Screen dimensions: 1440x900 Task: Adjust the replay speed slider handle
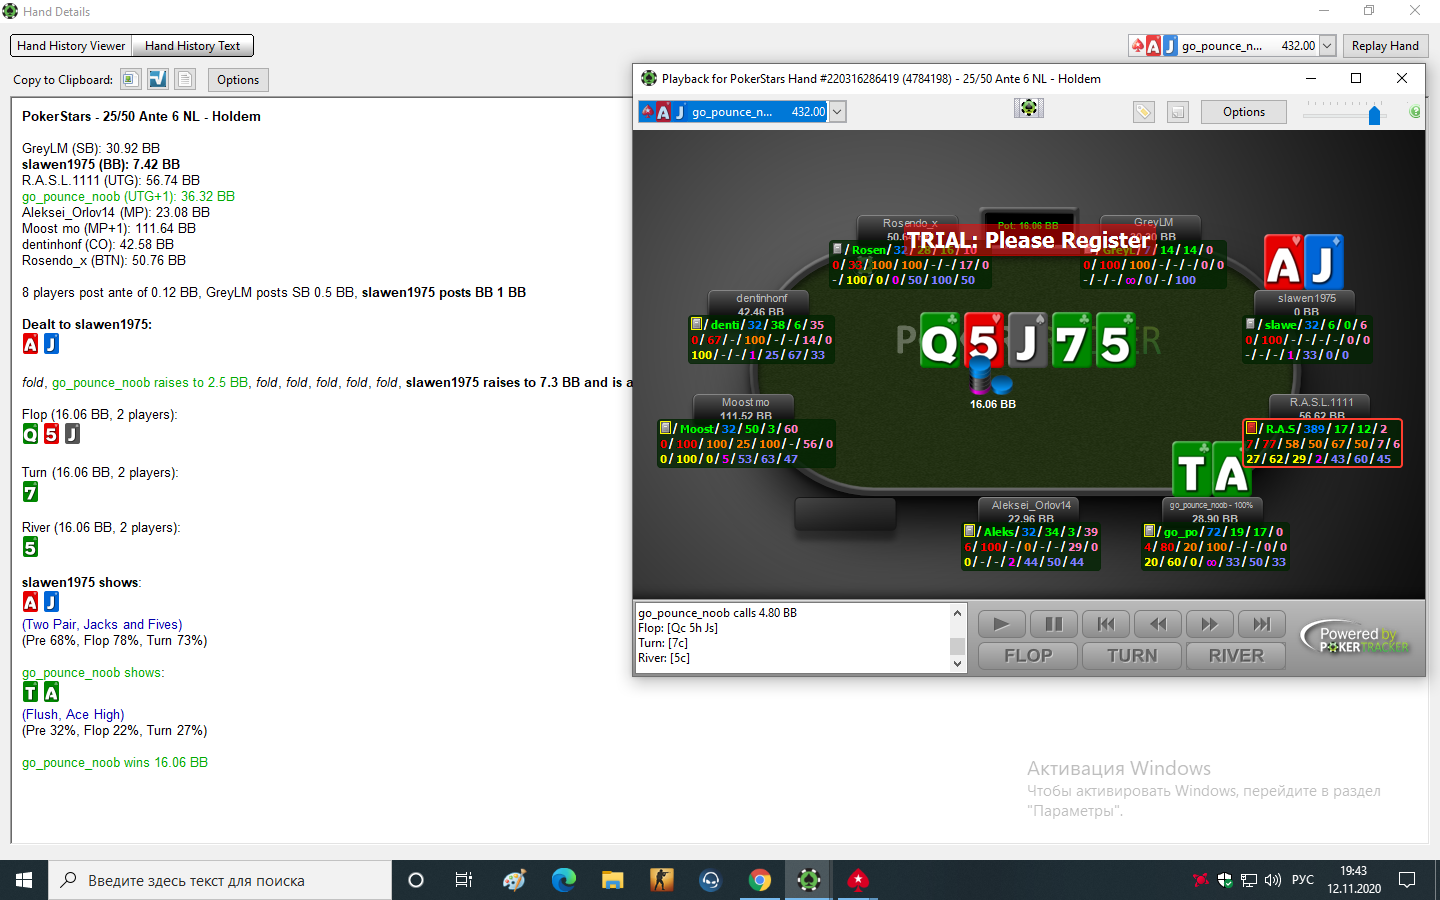[x=1374, y=115]
